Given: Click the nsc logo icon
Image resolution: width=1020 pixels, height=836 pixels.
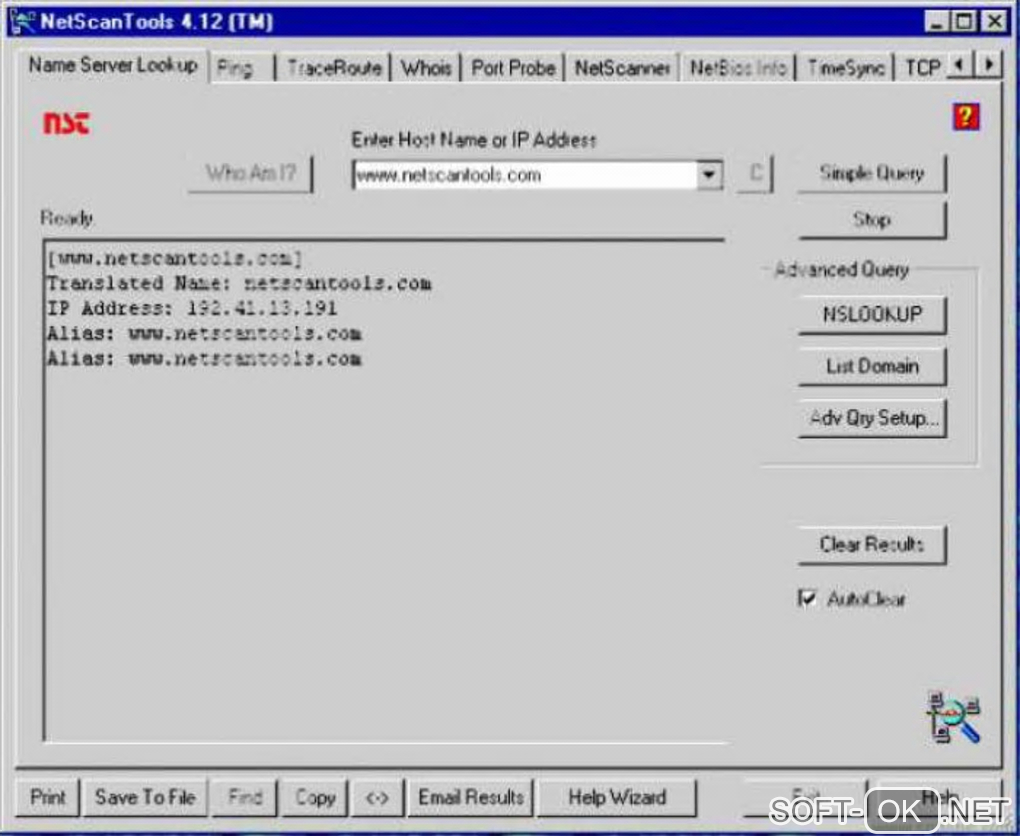Looking at the screenshot, I should (66, 122).
